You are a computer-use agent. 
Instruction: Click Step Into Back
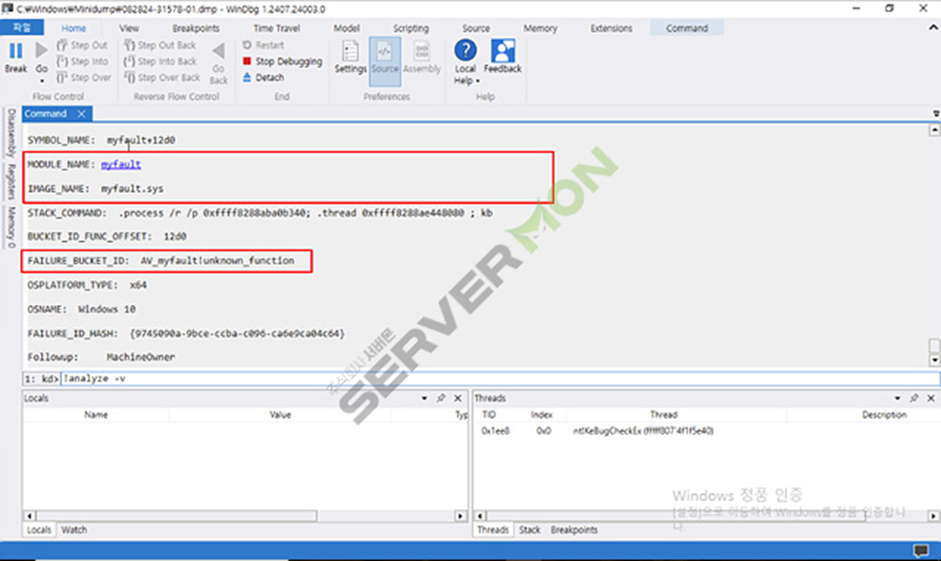(160, 61)
